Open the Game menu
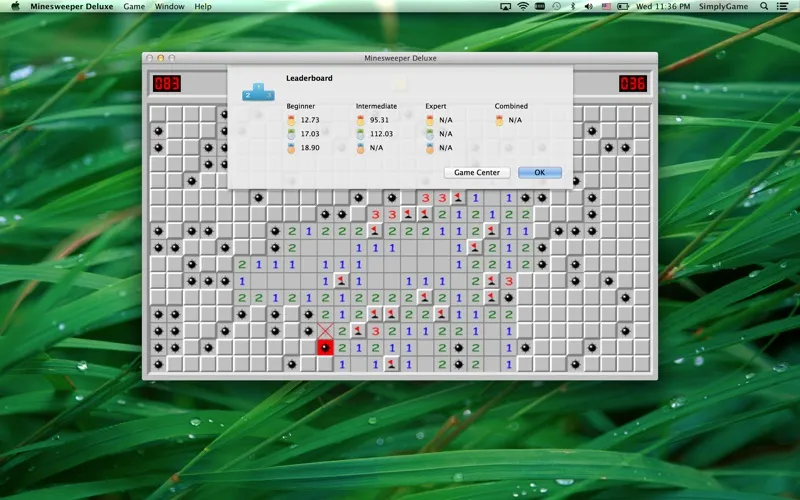The image size is (800, 500). click(x=134, y=6)
